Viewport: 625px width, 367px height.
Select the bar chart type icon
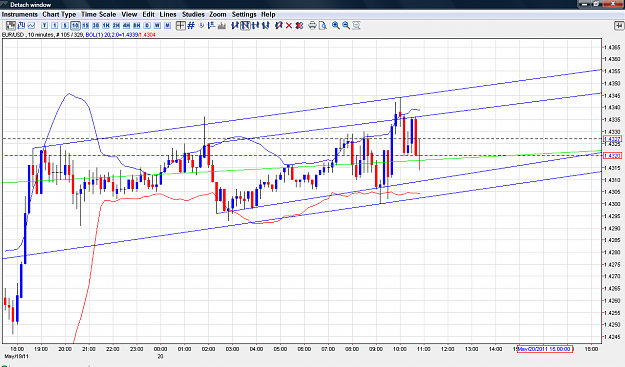click(21, 26)
